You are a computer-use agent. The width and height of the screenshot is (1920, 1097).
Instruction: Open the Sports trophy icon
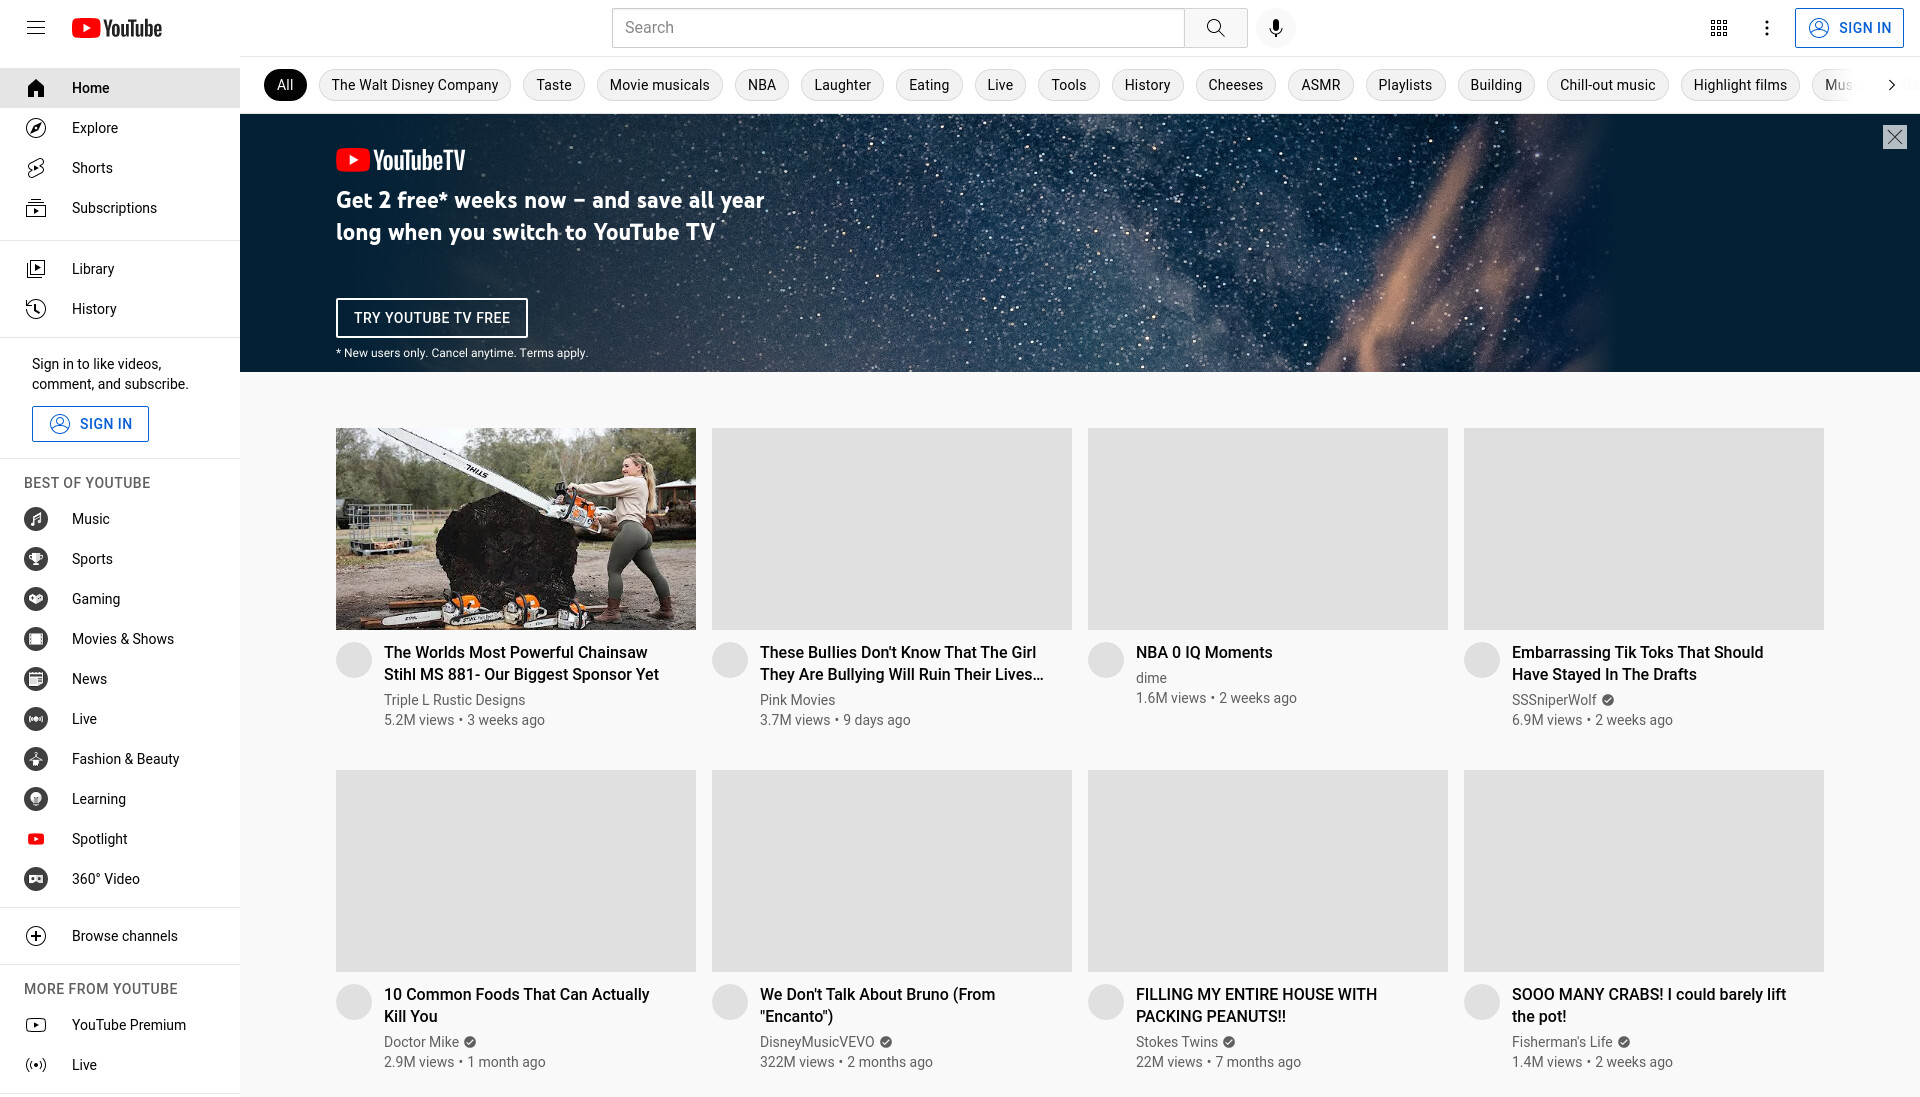36,559
